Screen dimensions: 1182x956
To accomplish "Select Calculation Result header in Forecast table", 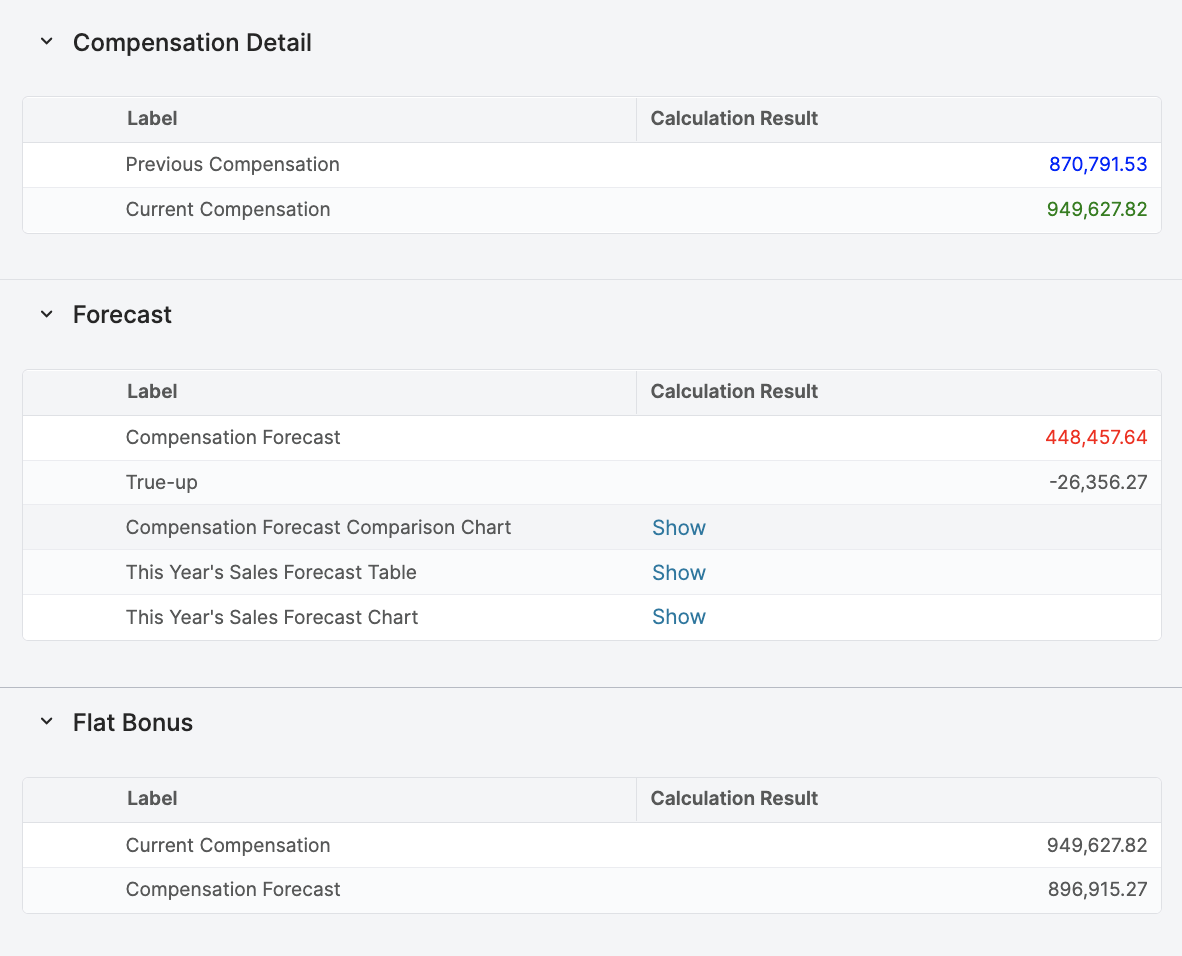I will (x=734, y=391).
